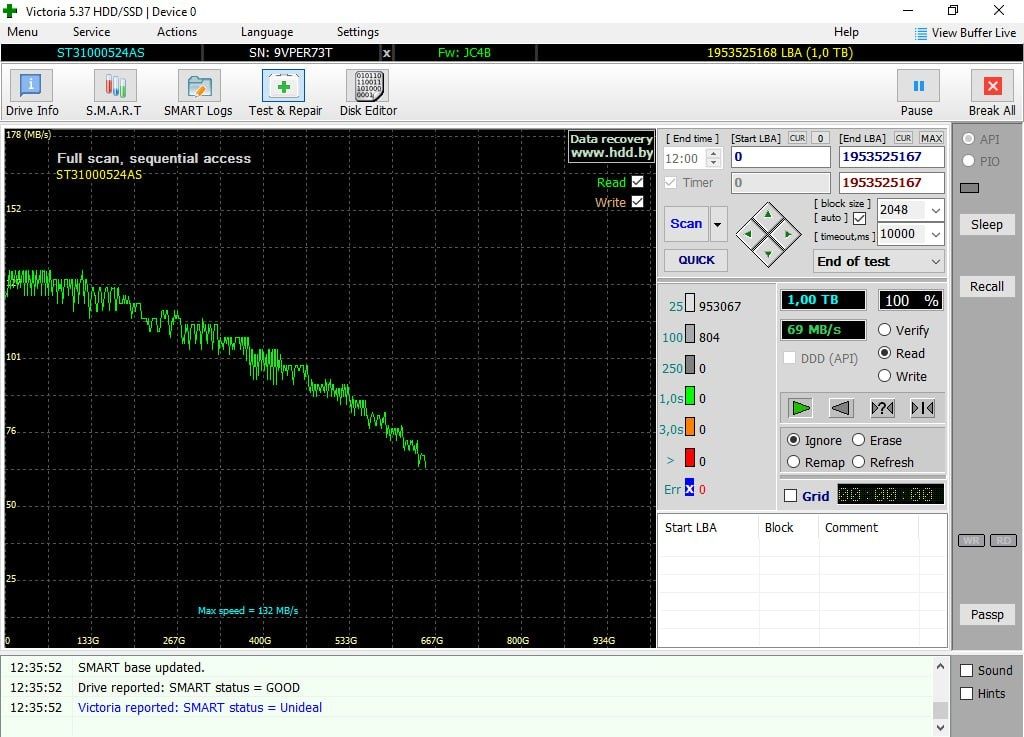The image size is (1024, 737).
Task: Click the orange 3,0s block swatch
Action: (690, 426)
